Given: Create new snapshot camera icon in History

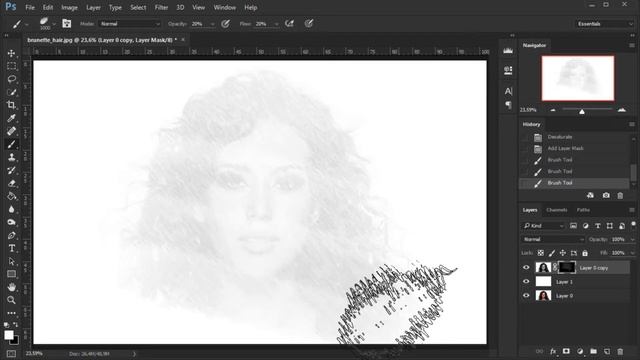Looking at the screenshot, I should pyautogui.click(x=606, y=196).
